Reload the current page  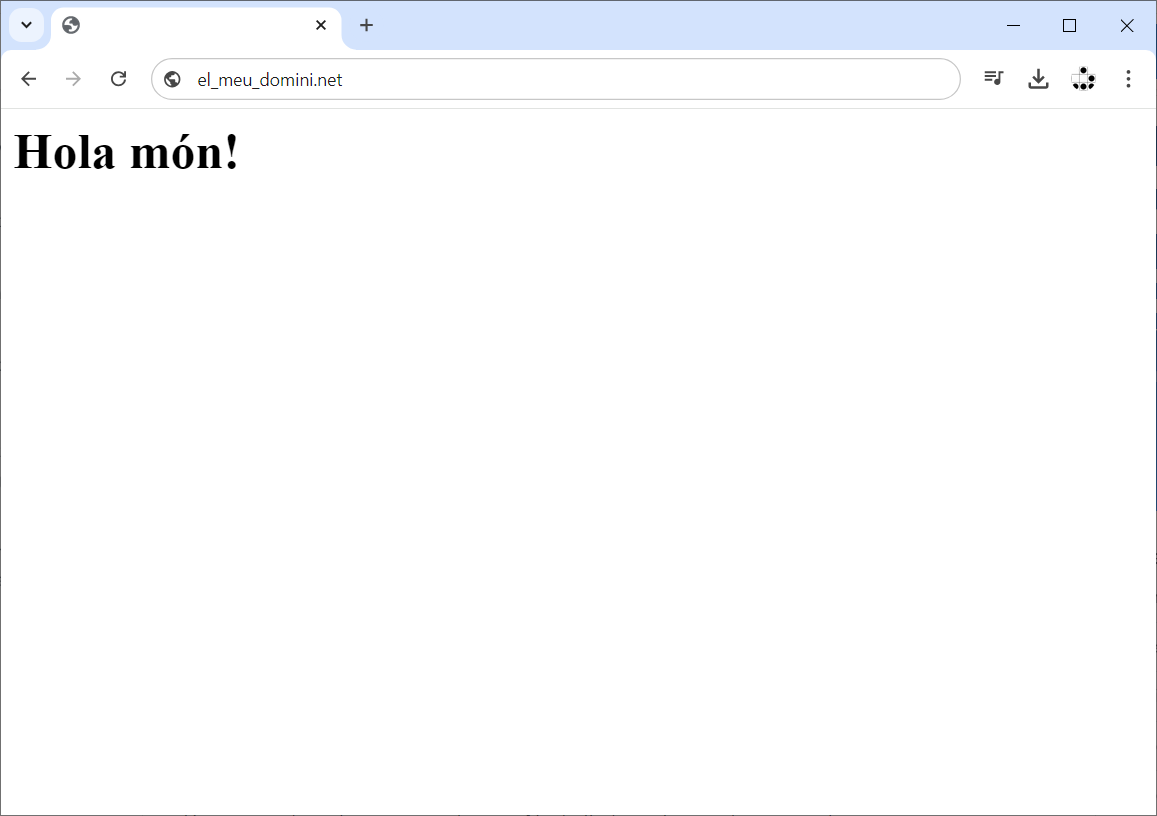click(118, 79)
